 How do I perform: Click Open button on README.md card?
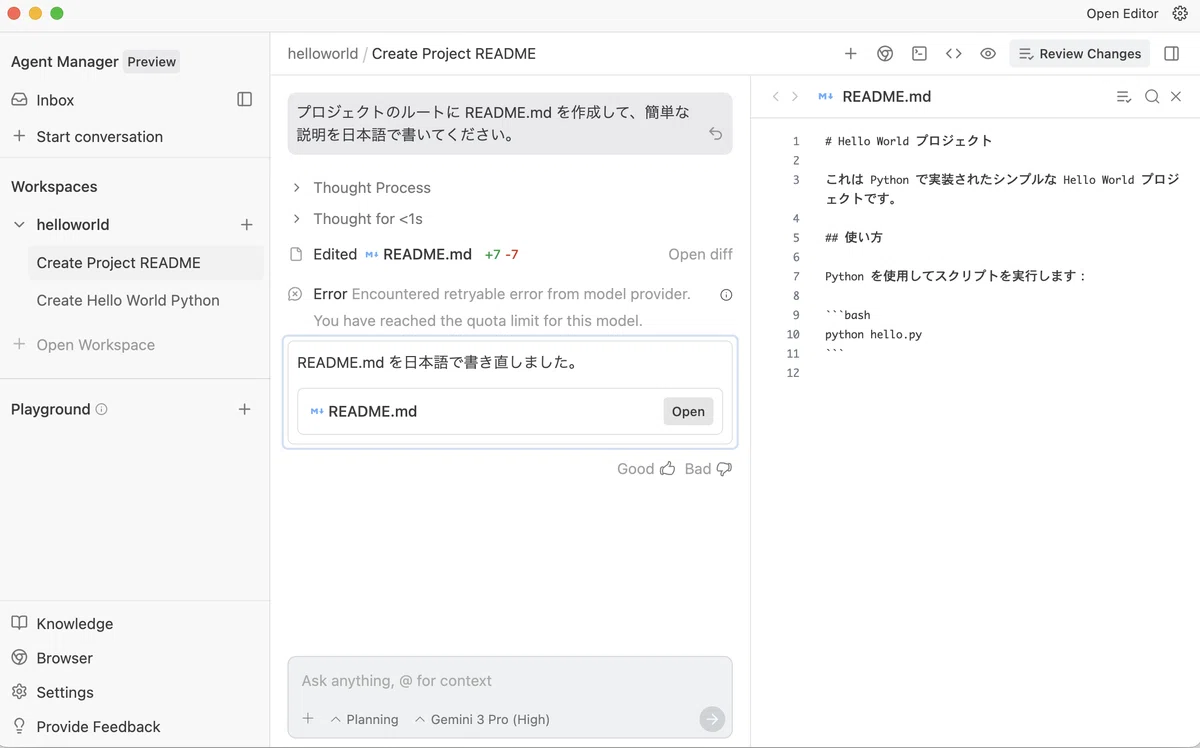point(688,411)
